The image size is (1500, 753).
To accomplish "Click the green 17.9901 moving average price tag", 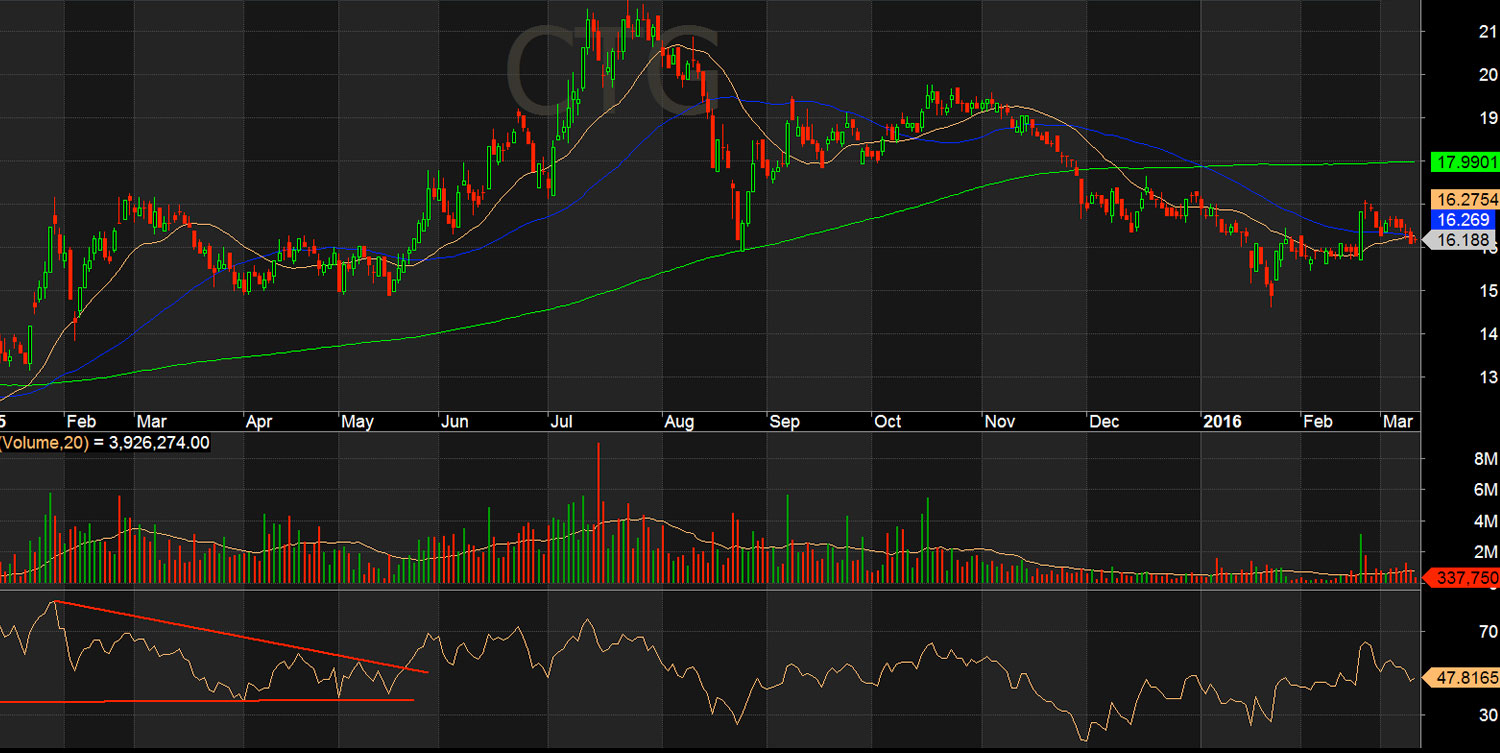I will click(x=1464, y=161).
